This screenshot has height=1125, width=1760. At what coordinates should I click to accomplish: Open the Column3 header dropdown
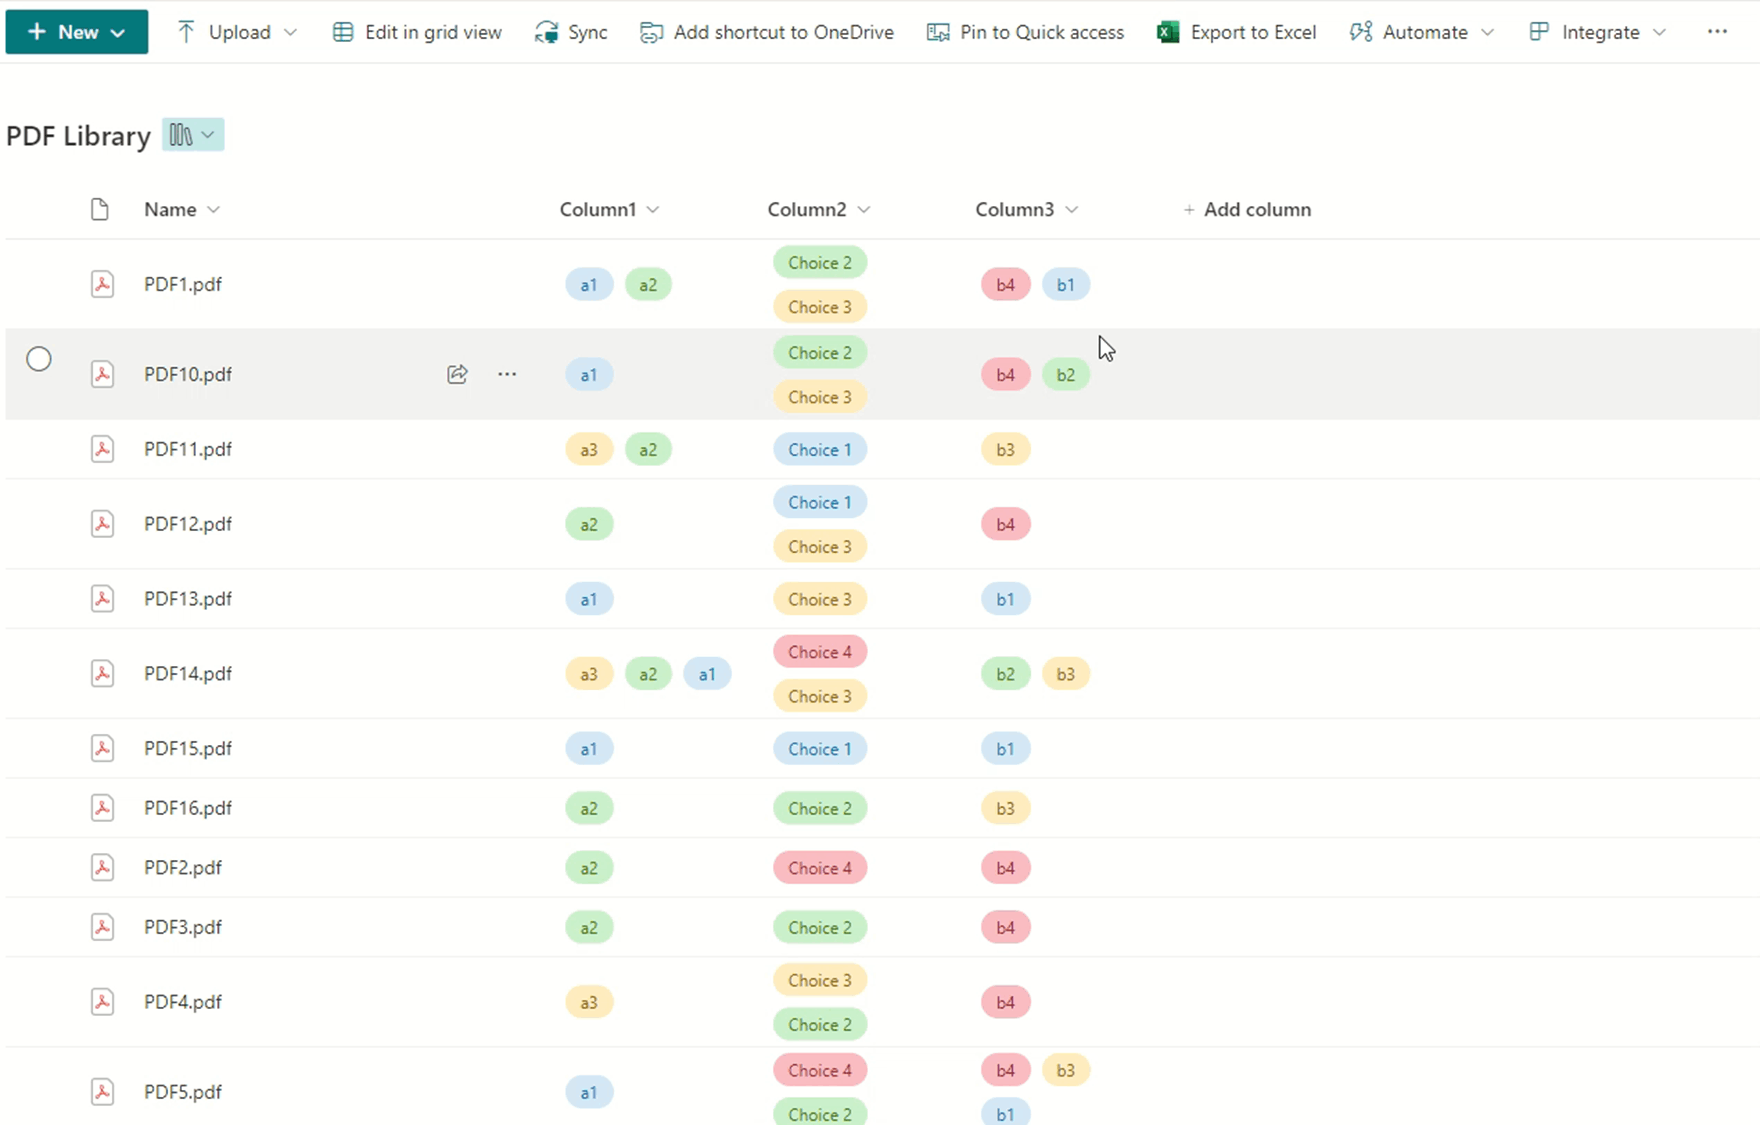(x=1072, y=209)
